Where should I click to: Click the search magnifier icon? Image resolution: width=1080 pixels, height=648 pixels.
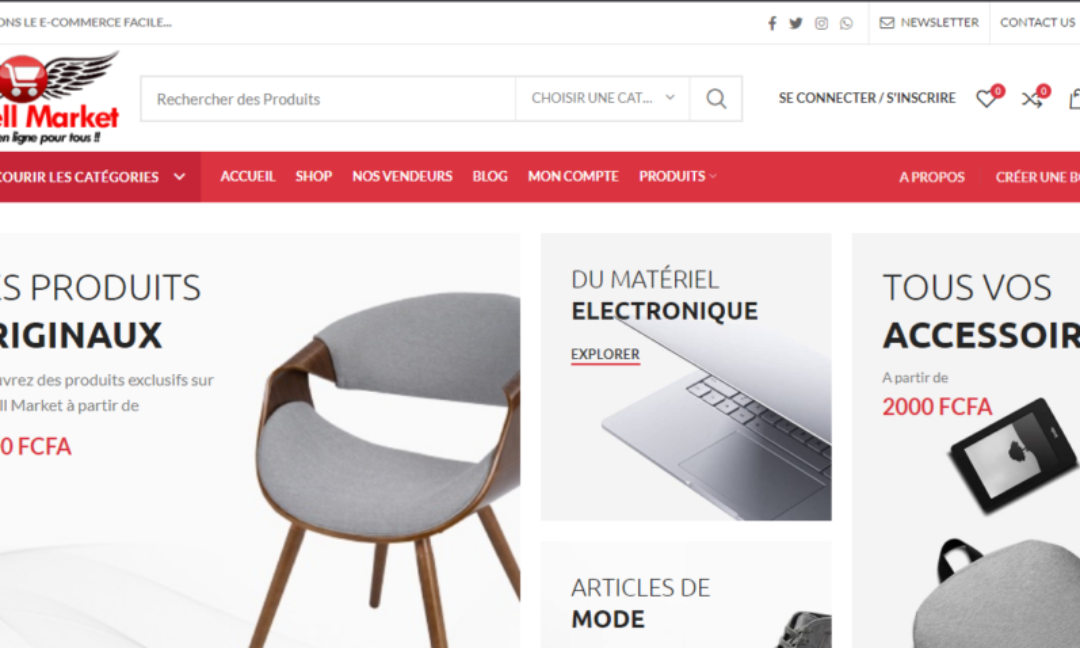point(716,98)
